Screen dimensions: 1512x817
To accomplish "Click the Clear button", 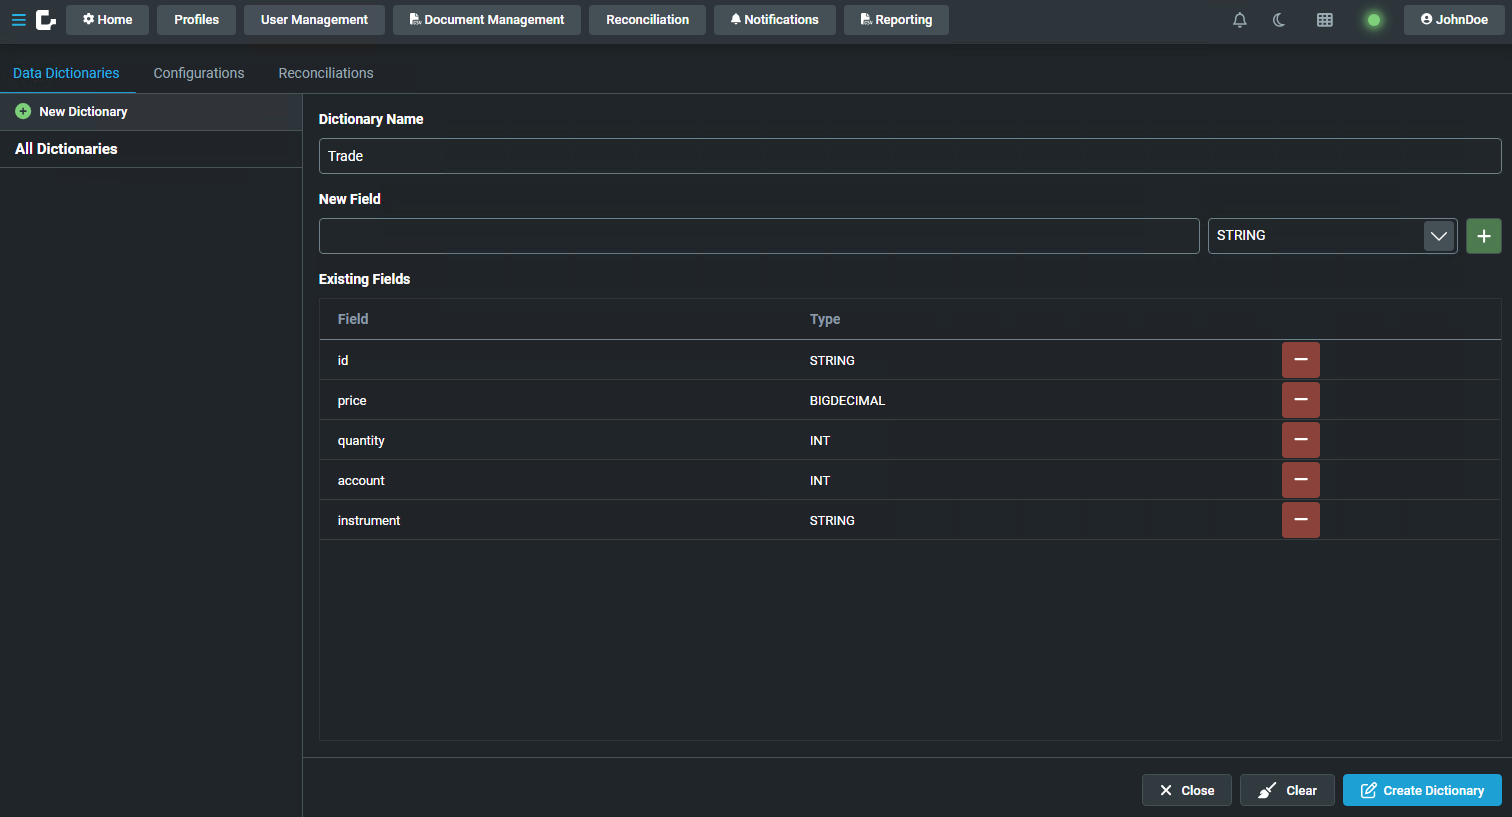I will coord(1286,790).
